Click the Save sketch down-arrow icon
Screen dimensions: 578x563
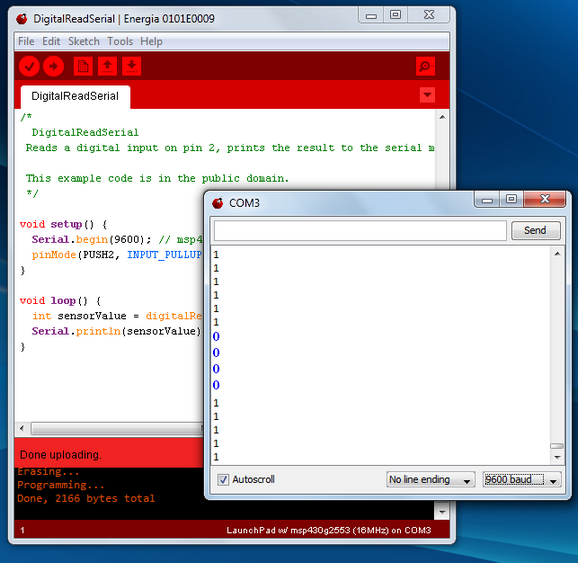[x=132, y=66]
